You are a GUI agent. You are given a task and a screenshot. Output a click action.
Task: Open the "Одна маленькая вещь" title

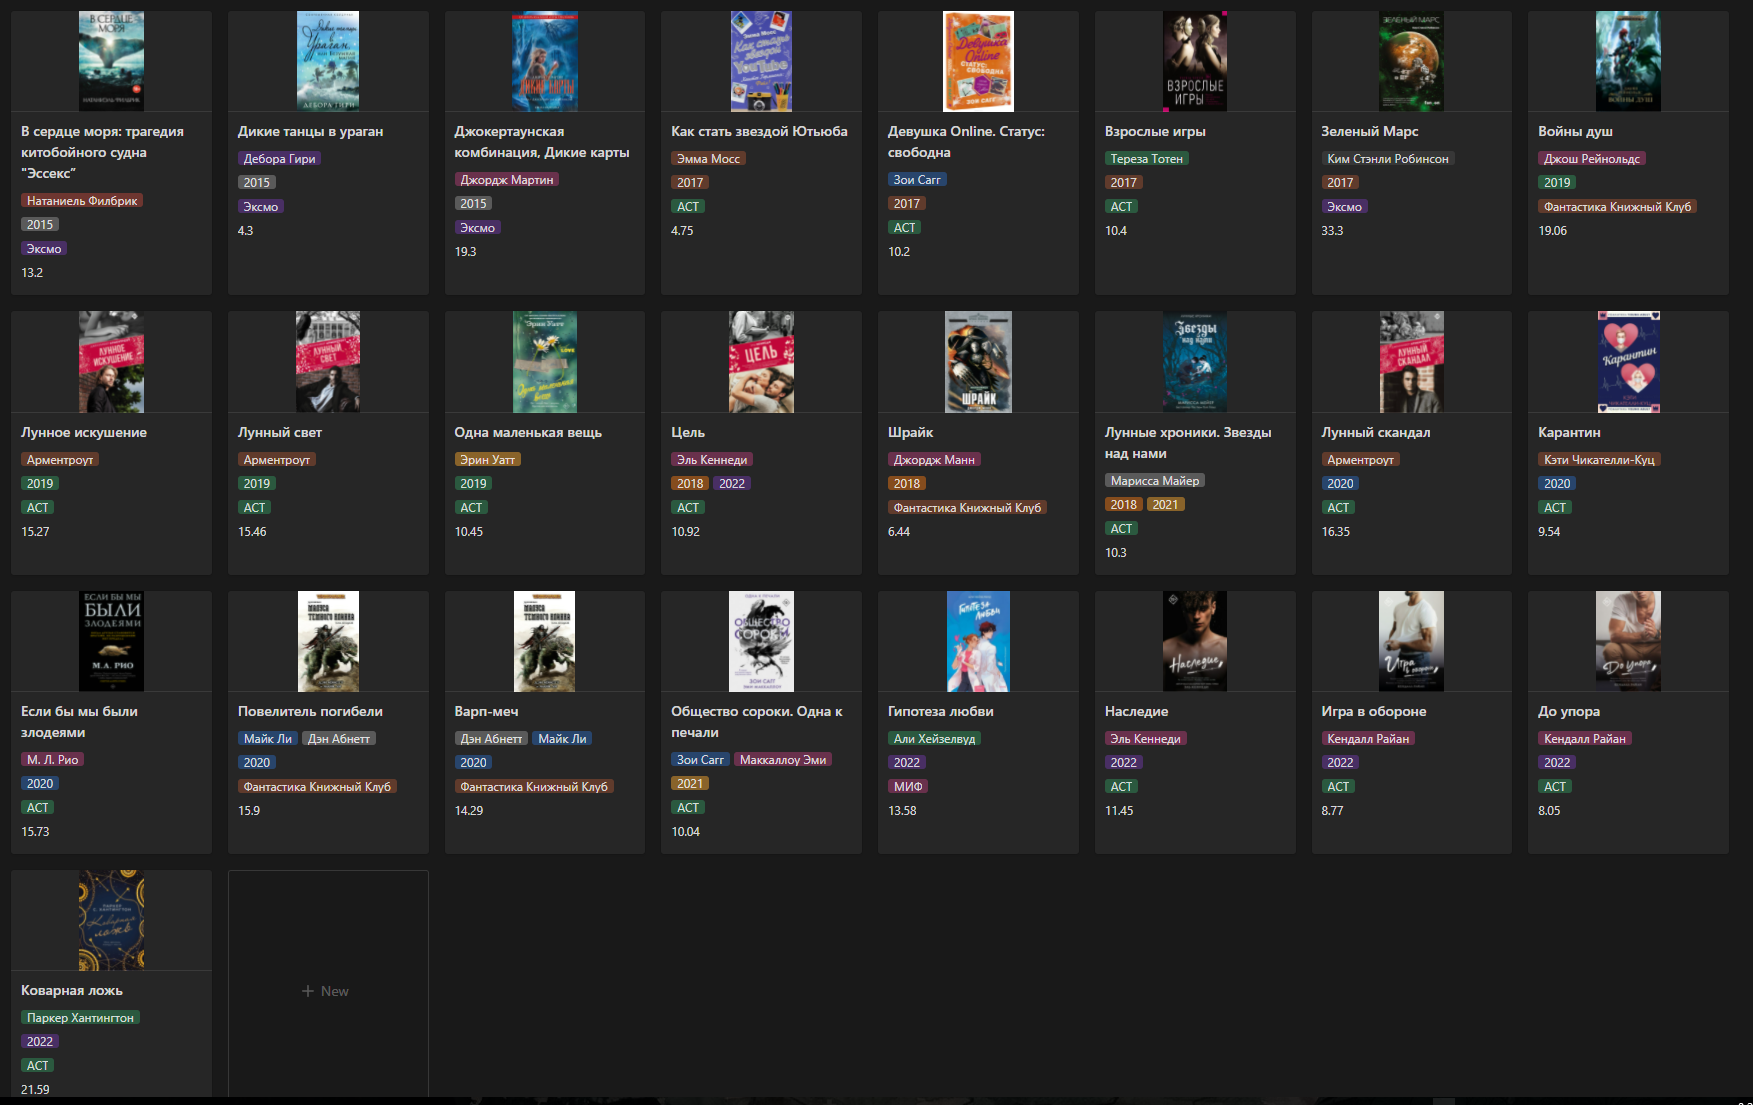click(528, 432)
